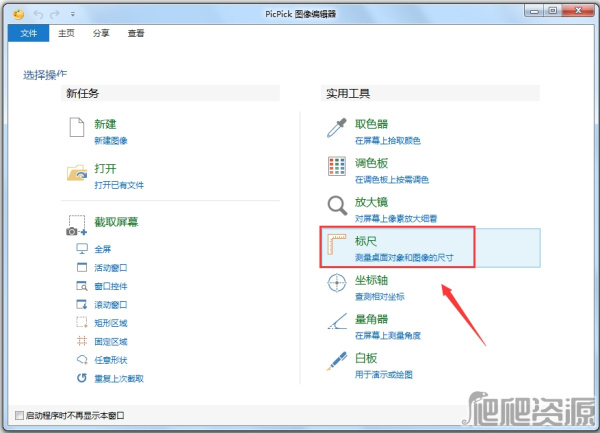This screenshot has width=600, height=433.
Task: Click 在屏幕上测量角度 description text
Action: click(388, 336)
